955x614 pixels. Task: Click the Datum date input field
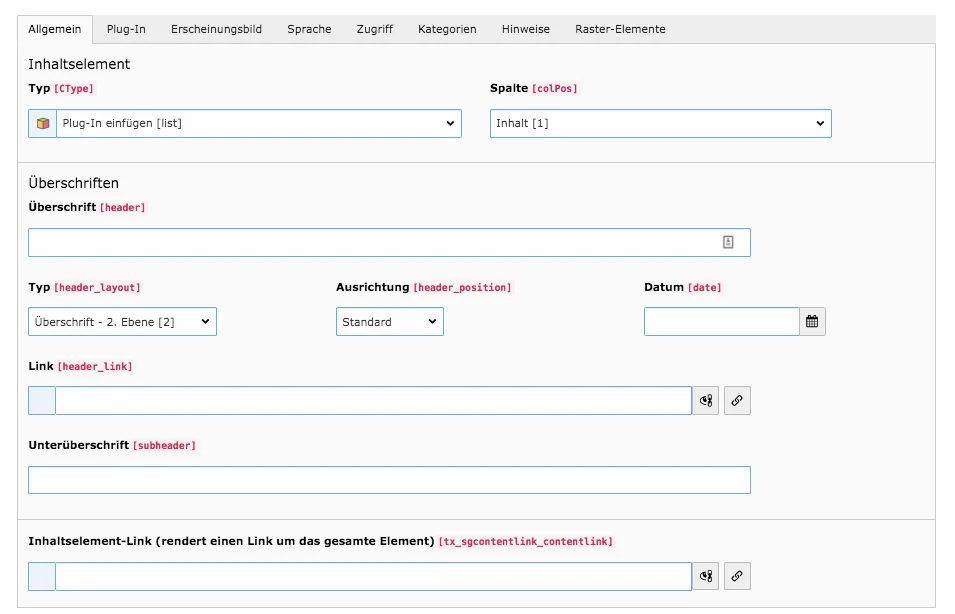pyautogui.click(x=720, y=321)
